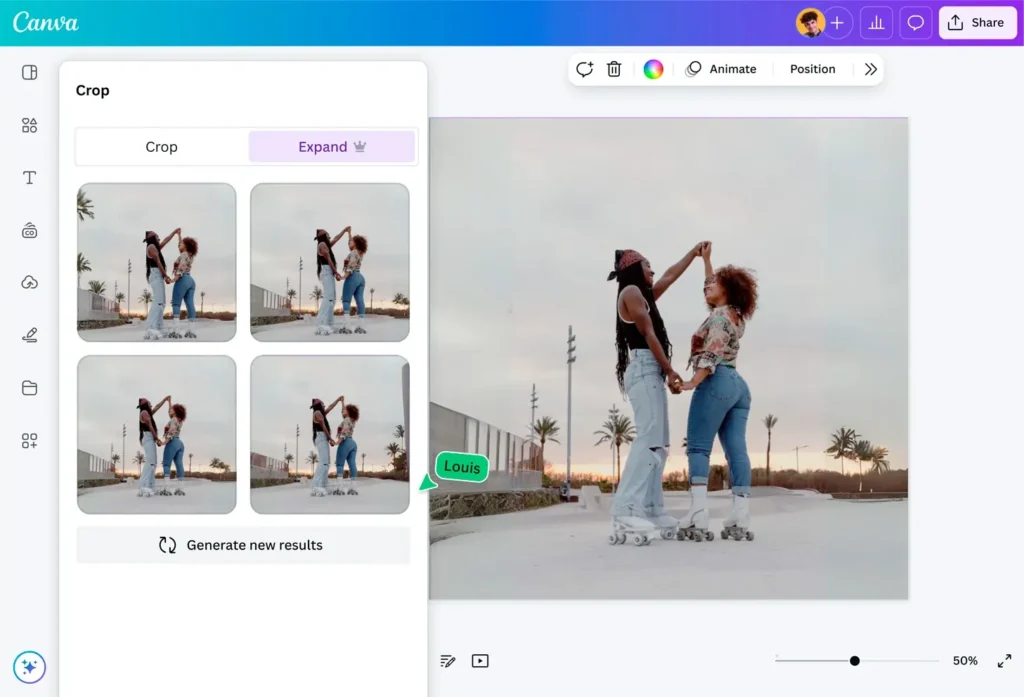This screenshot has height=697, width=1024.
Task: Open the Draw tool
Action: (29, 334)
